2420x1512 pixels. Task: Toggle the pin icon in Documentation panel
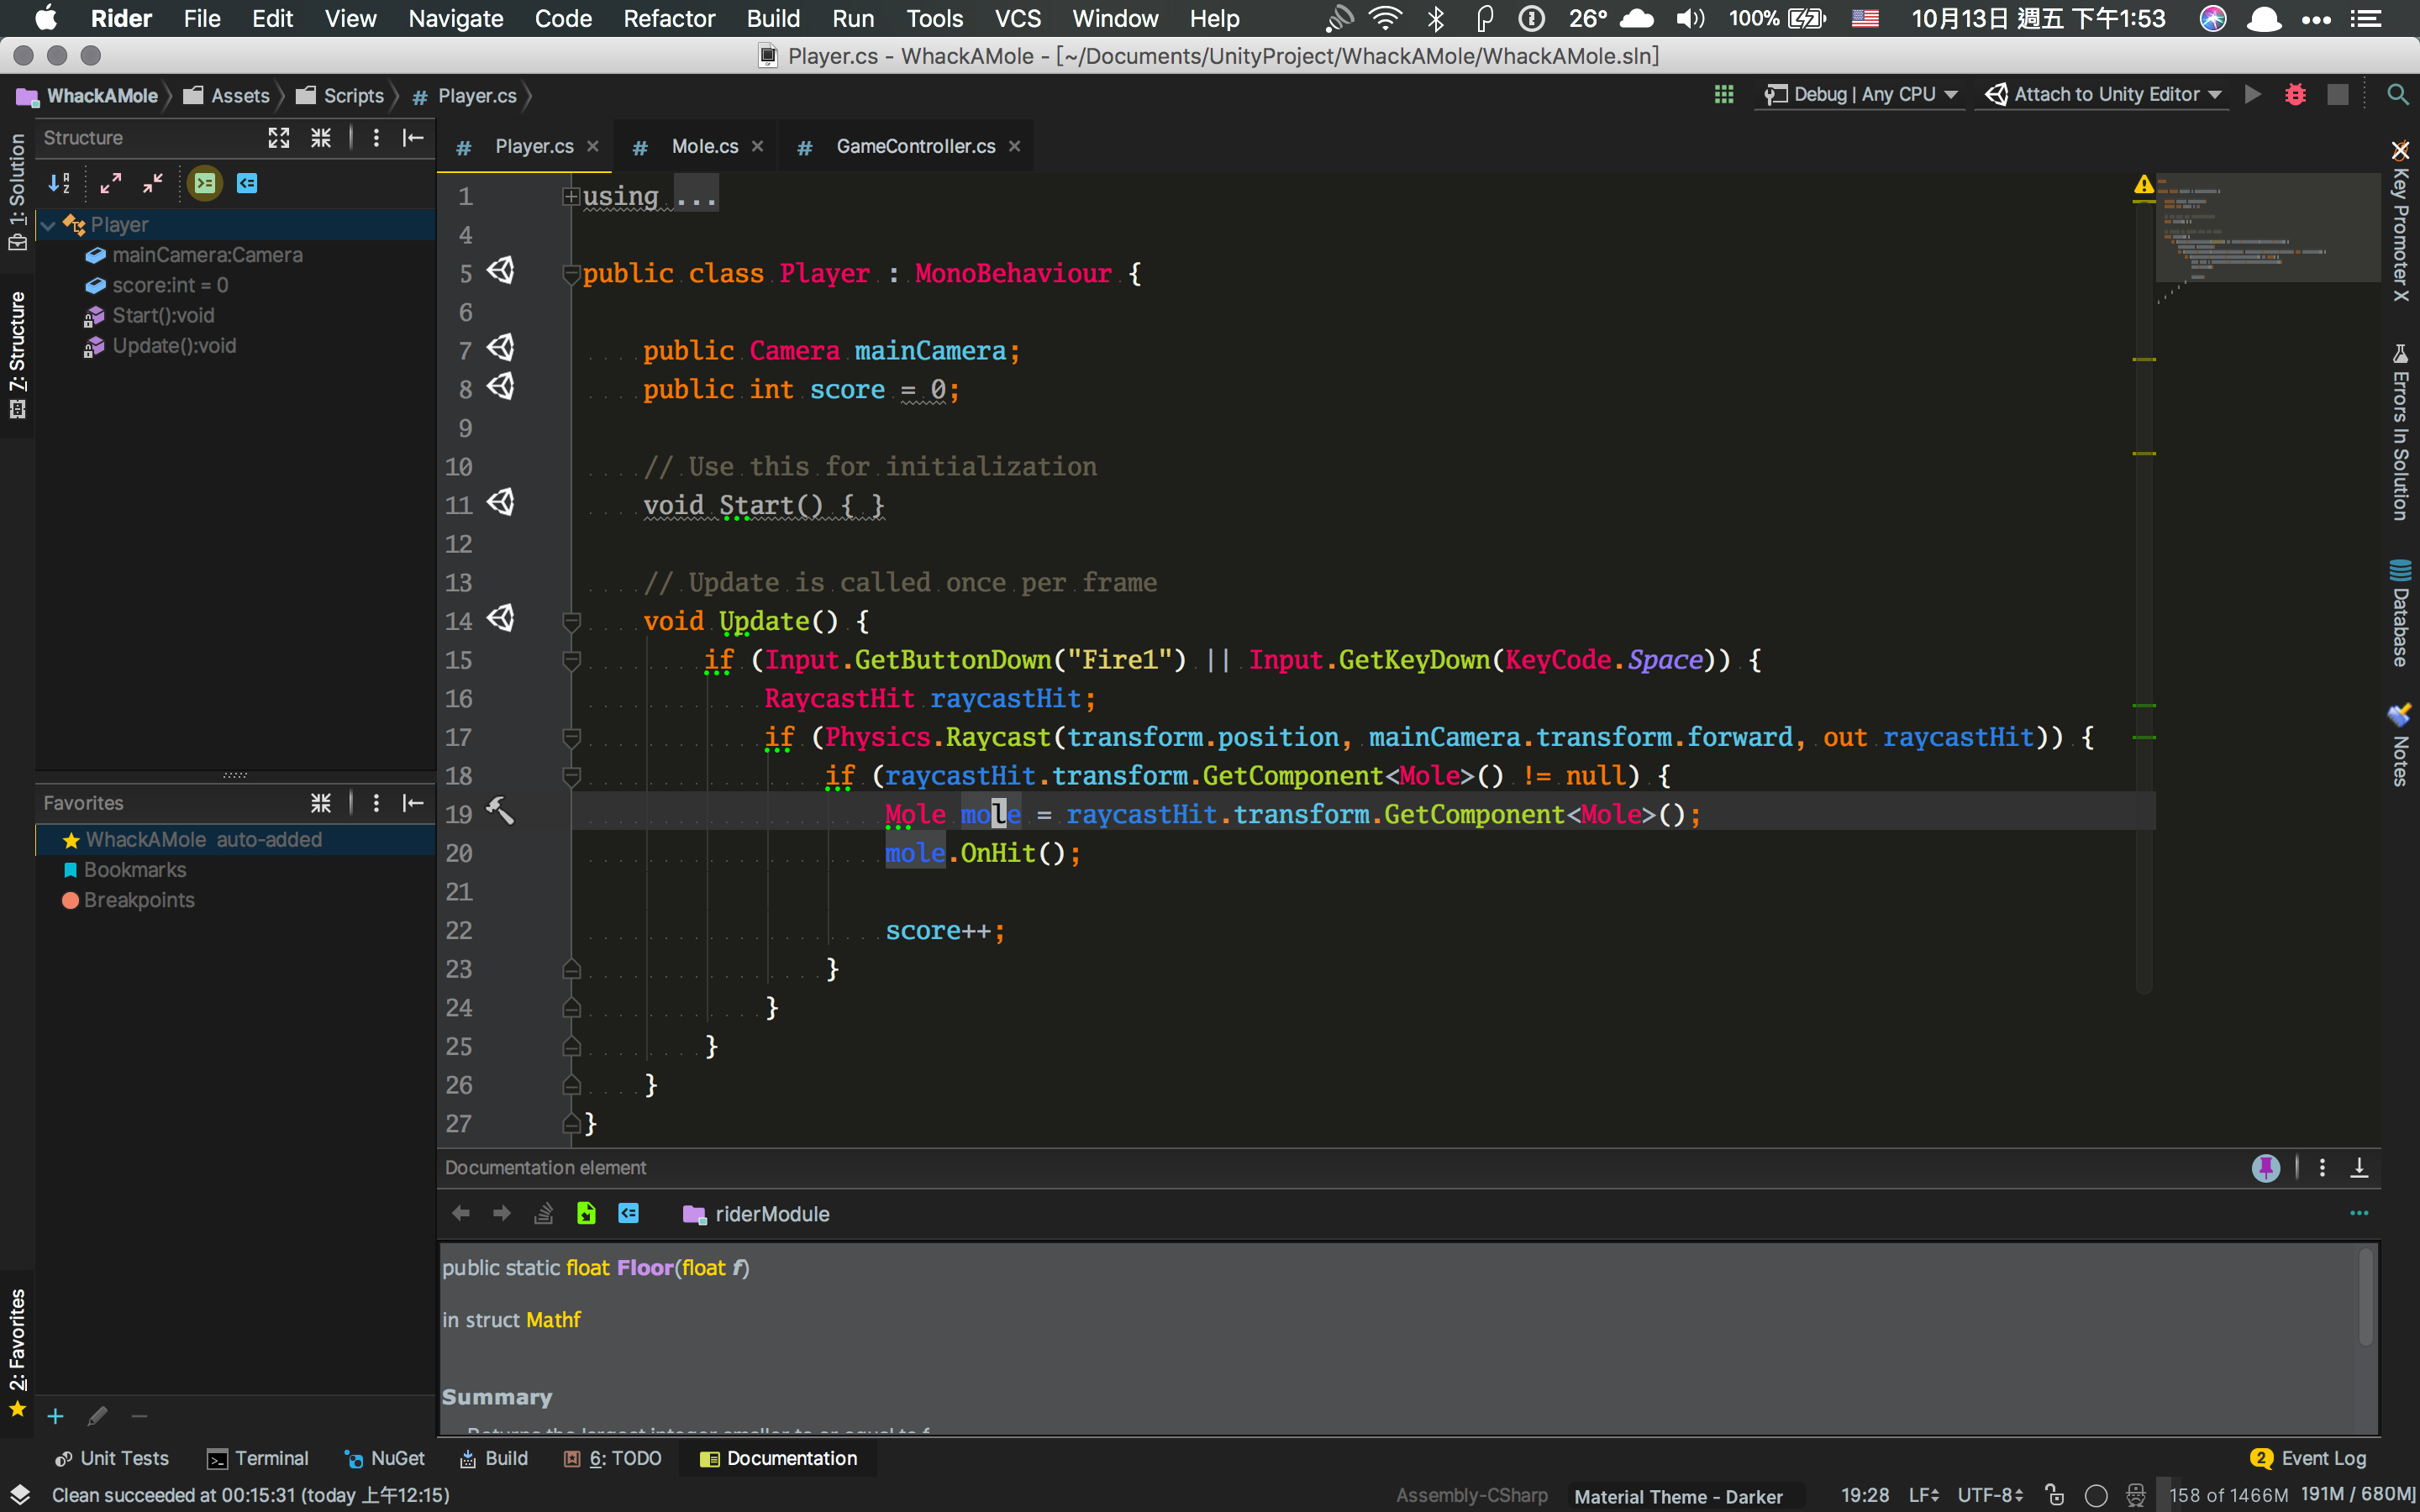[x=2265, y=1167]
